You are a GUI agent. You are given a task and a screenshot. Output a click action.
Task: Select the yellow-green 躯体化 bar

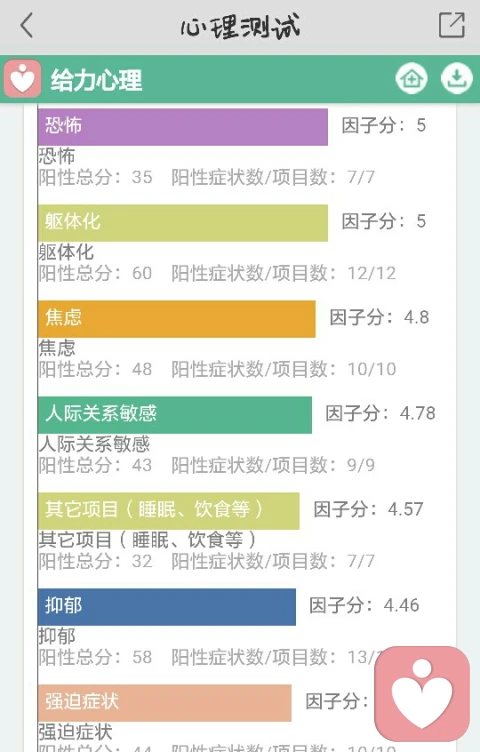(183, 223)
